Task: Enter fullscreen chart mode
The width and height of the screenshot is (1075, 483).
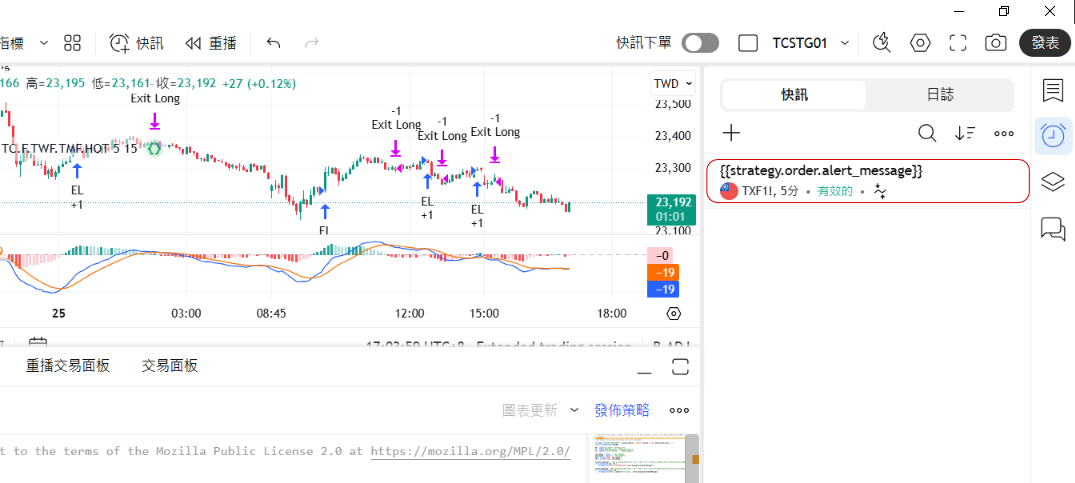Action: (957, 43)
